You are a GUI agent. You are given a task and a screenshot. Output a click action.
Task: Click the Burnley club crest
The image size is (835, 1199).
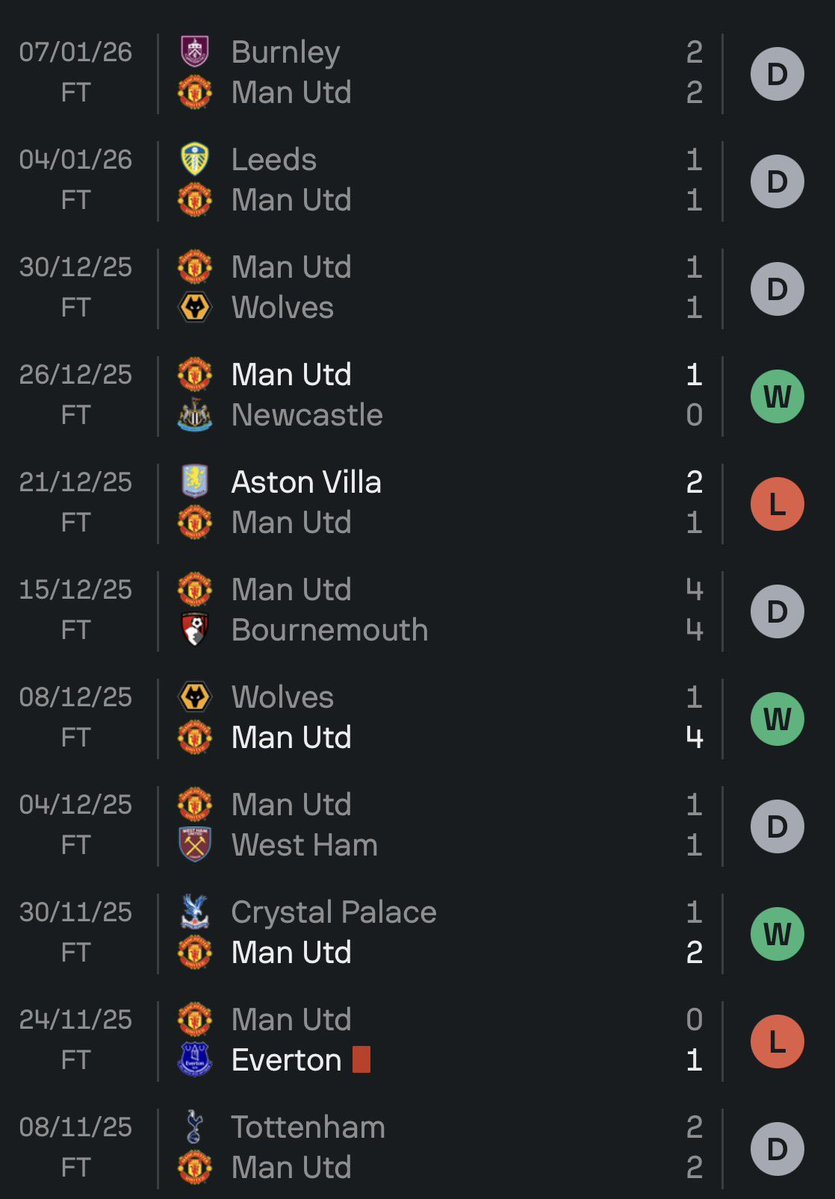click(194, 52)
